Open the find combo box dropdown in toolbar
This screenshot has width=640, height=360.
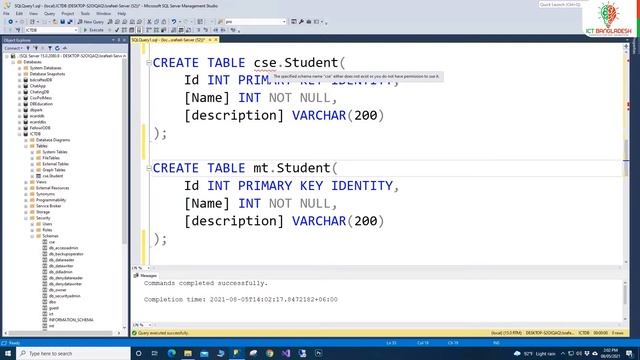(284, 22)
